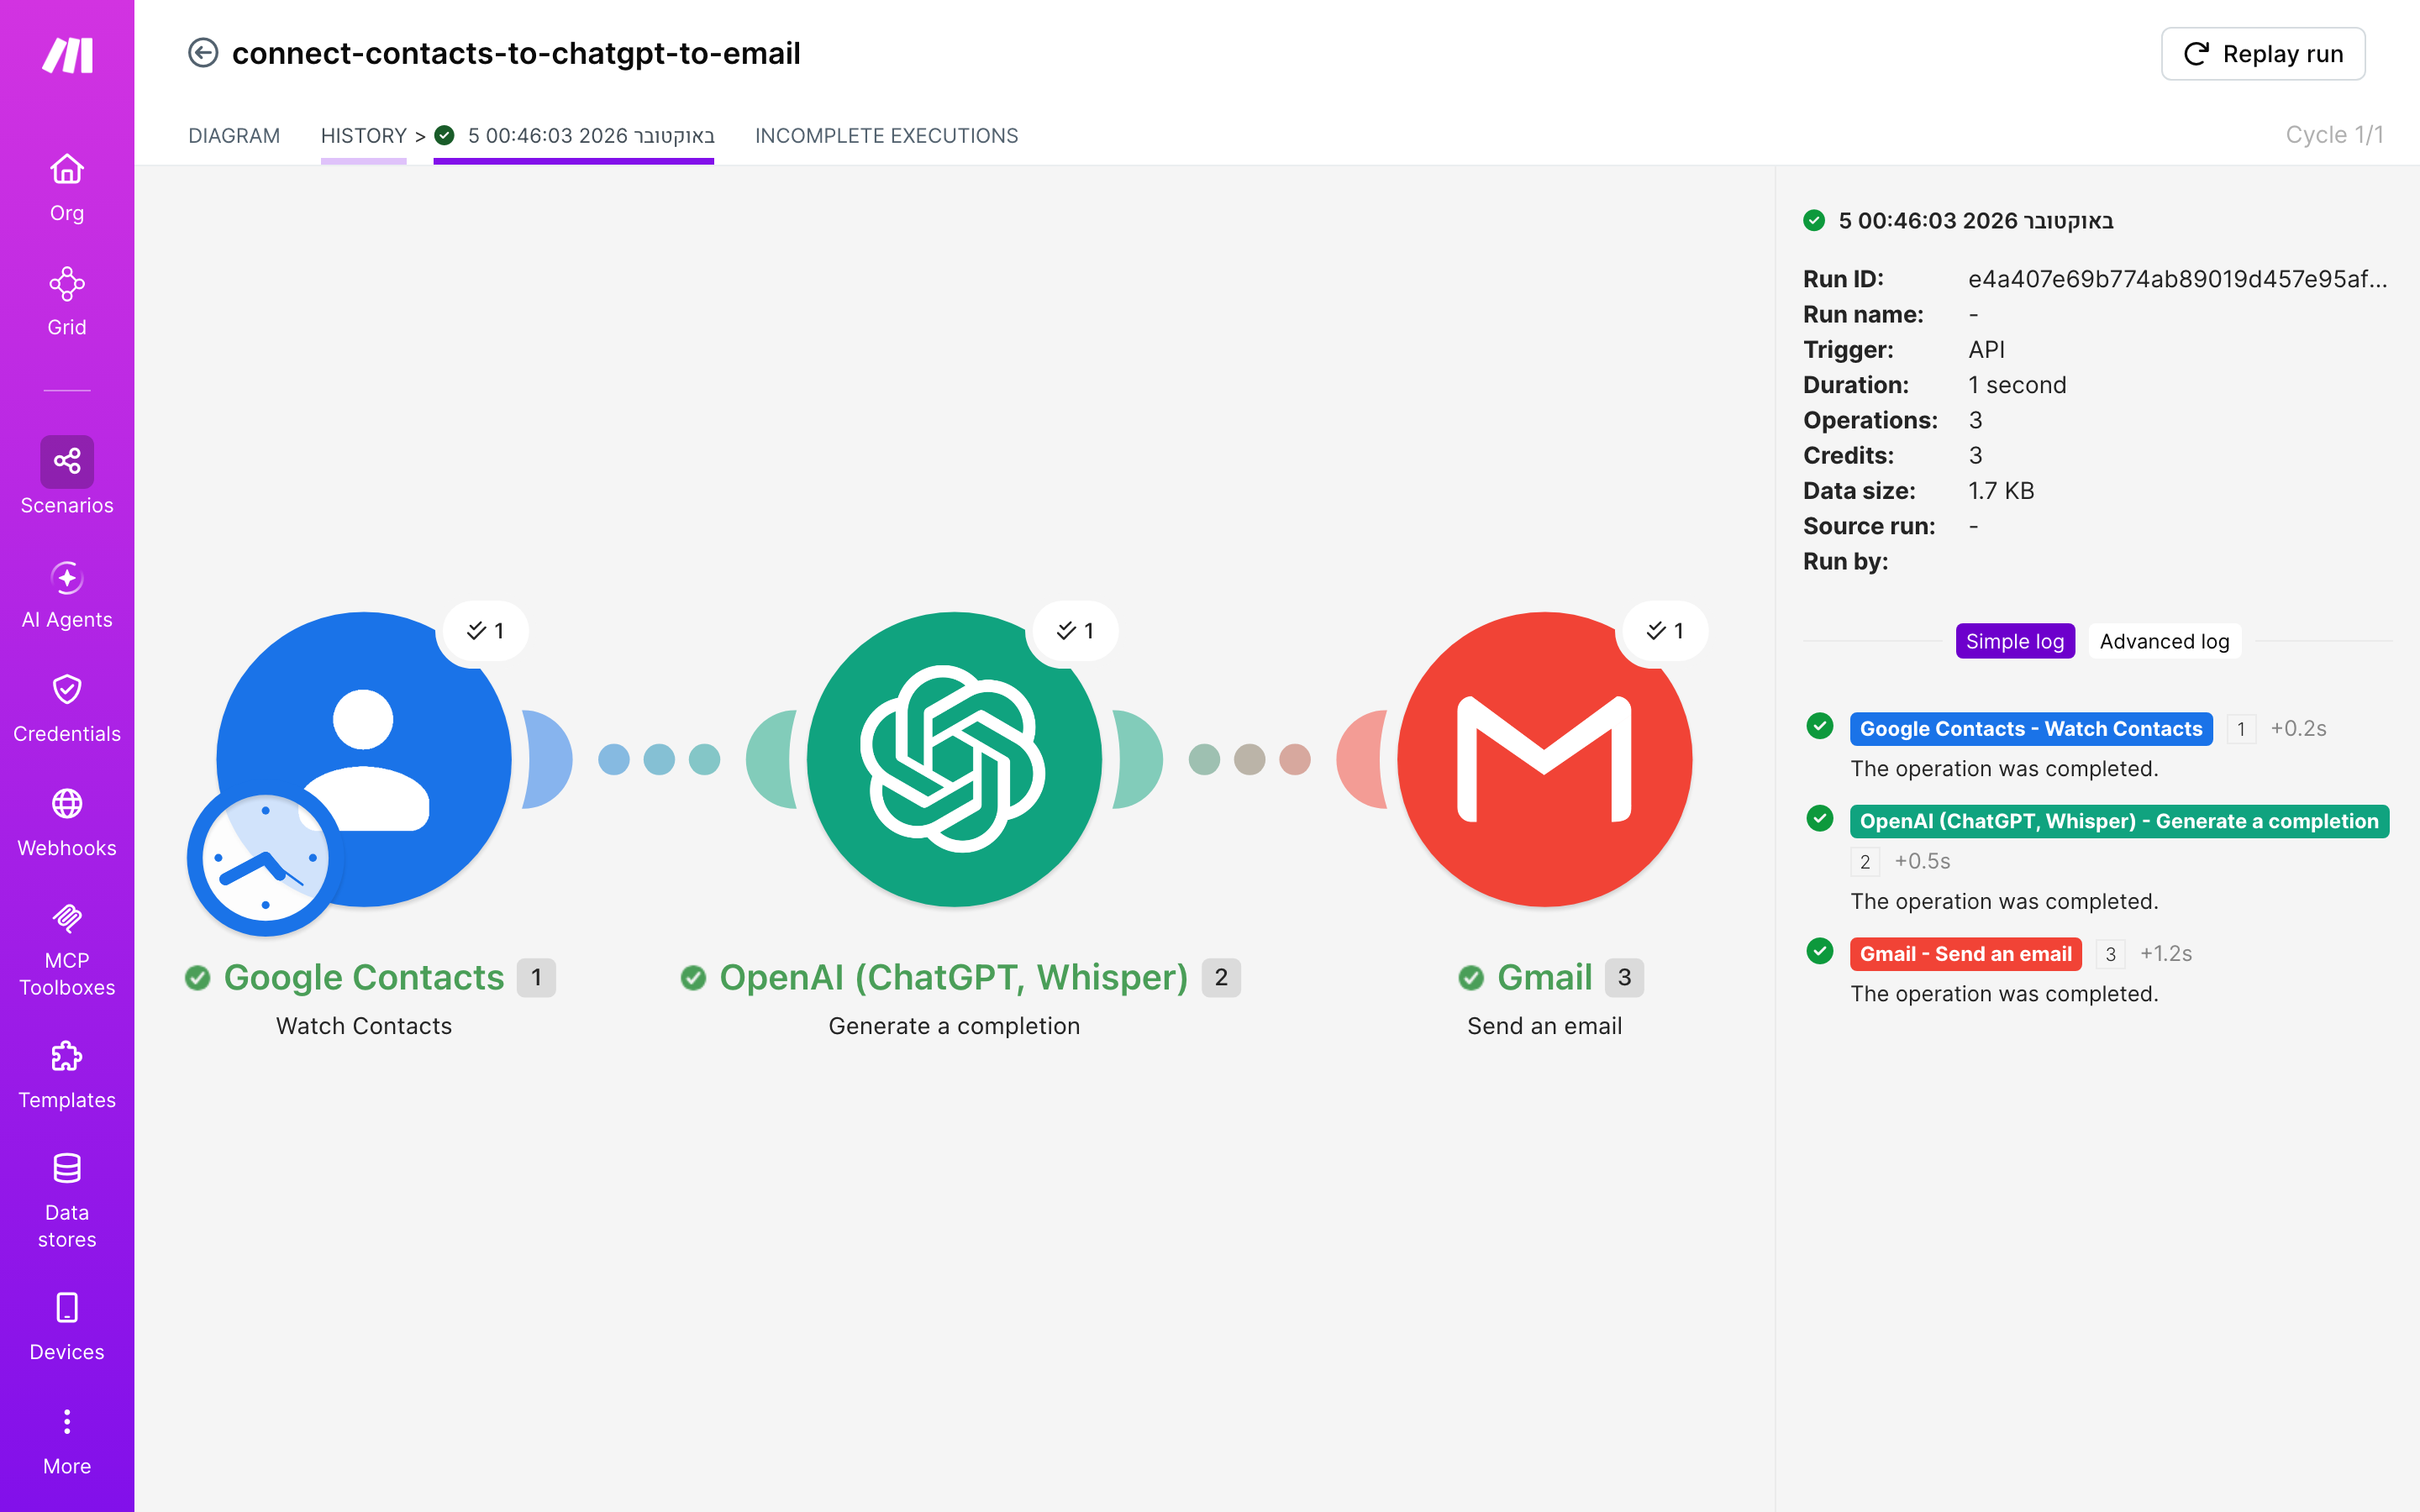Screen dimensions: 2420x1512
Task: Switch to the Advanced log view
Action: (x=2164, y=641)
